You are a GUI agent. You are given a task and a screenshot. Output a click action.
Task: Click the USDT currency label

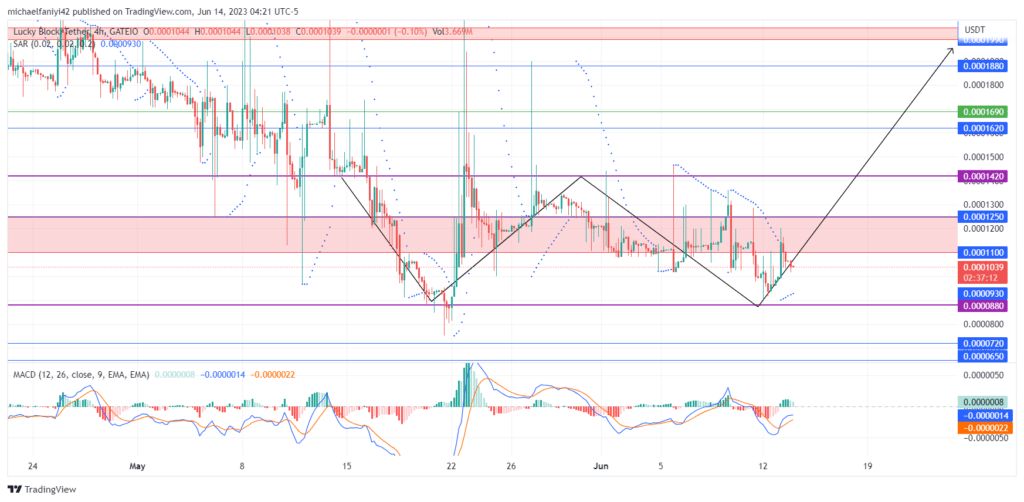(974, 29)
